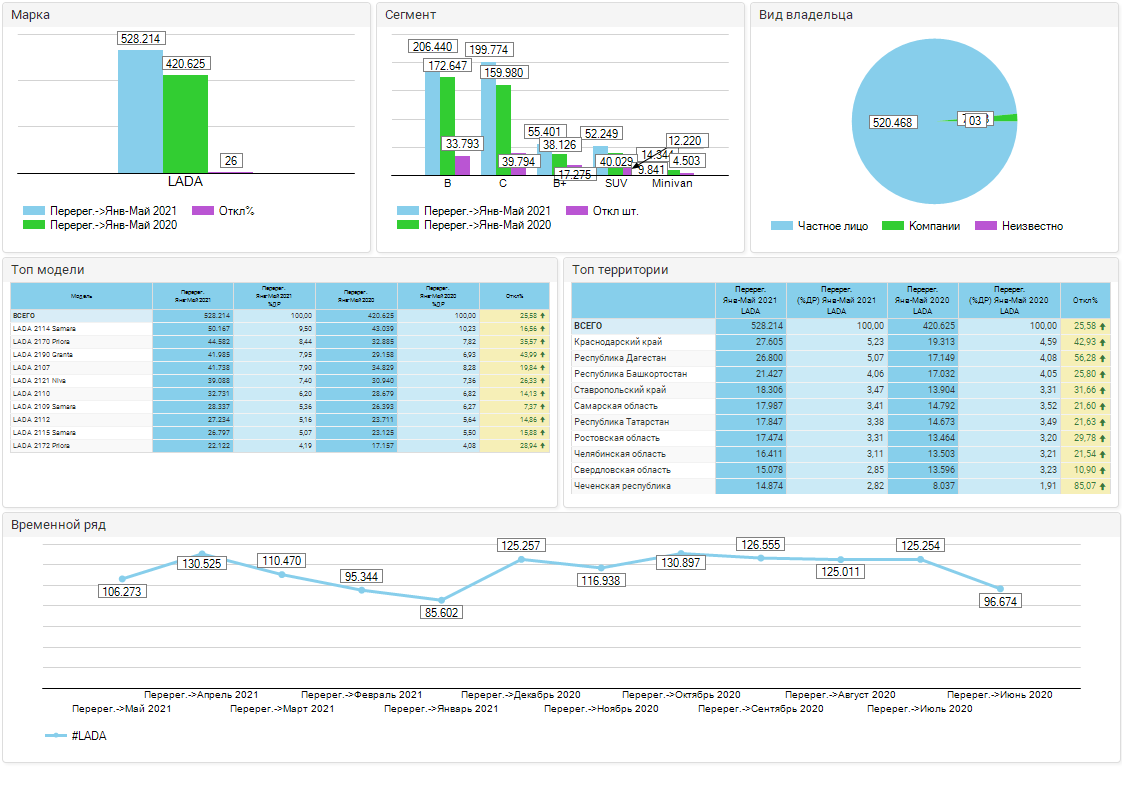
Task: Click the growth arrow for LADA 2170 Priora
Action: point(543,342)
